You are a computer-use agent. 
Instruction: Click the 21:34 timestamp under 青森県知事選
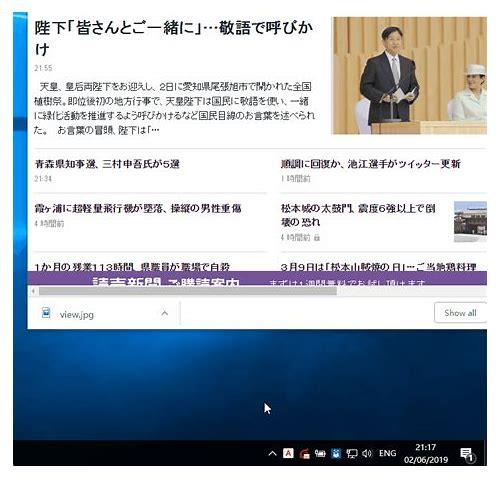click(43, 179)
